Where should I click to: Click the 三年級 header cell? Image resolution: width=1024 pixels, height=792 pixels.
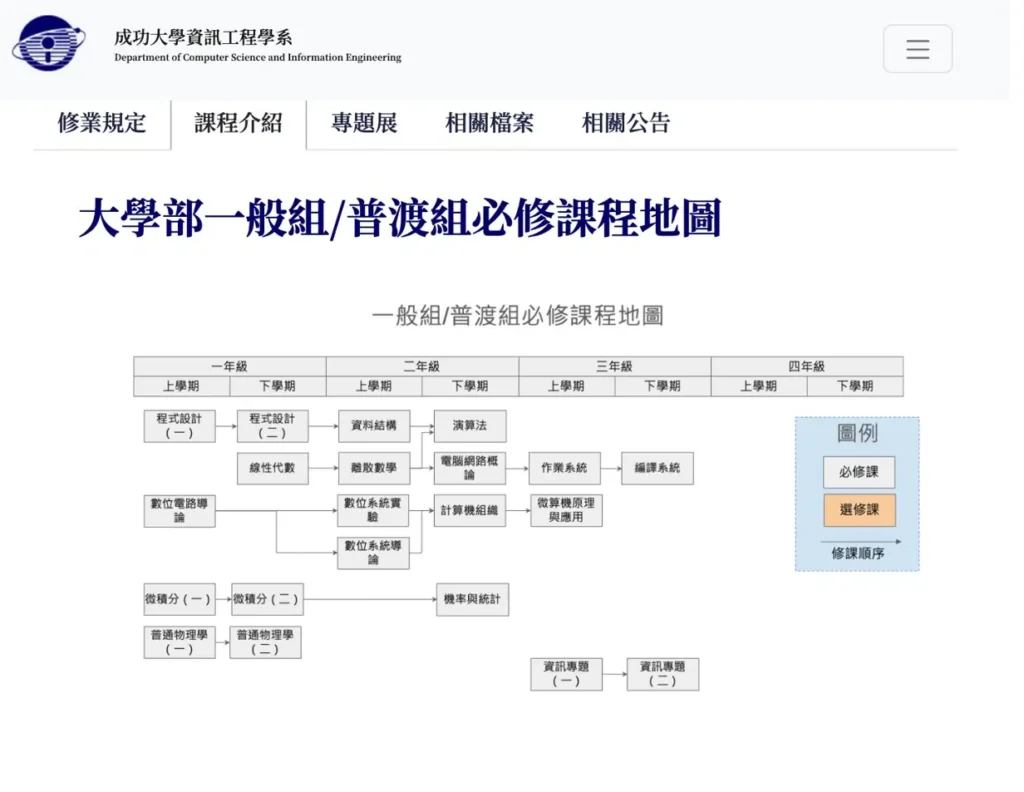pos(615,366)
